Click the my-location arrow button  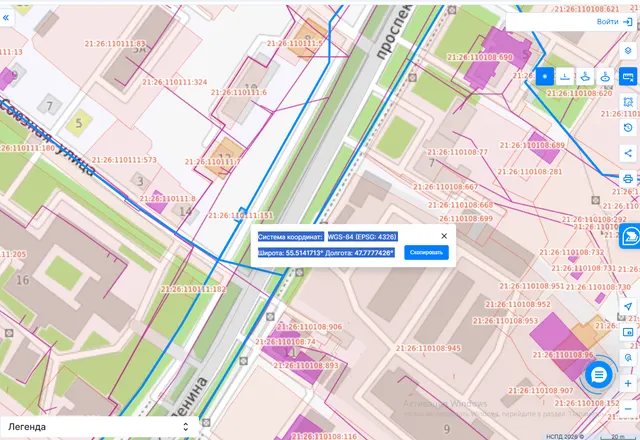(628, 307)
